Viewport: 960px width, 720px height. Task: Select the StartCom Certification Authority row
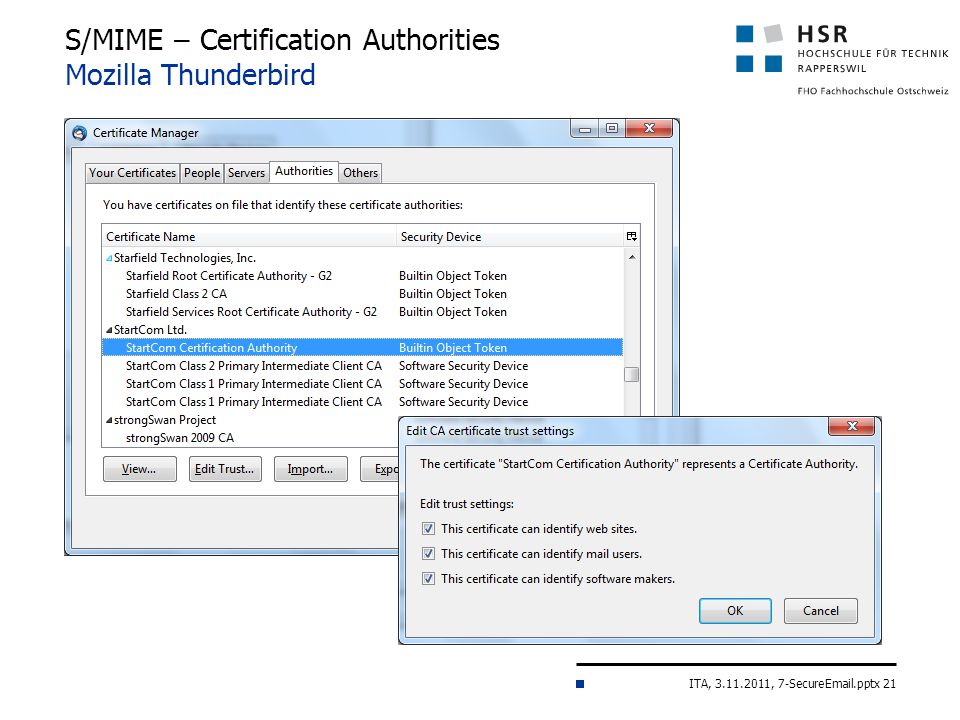[362, 348]
